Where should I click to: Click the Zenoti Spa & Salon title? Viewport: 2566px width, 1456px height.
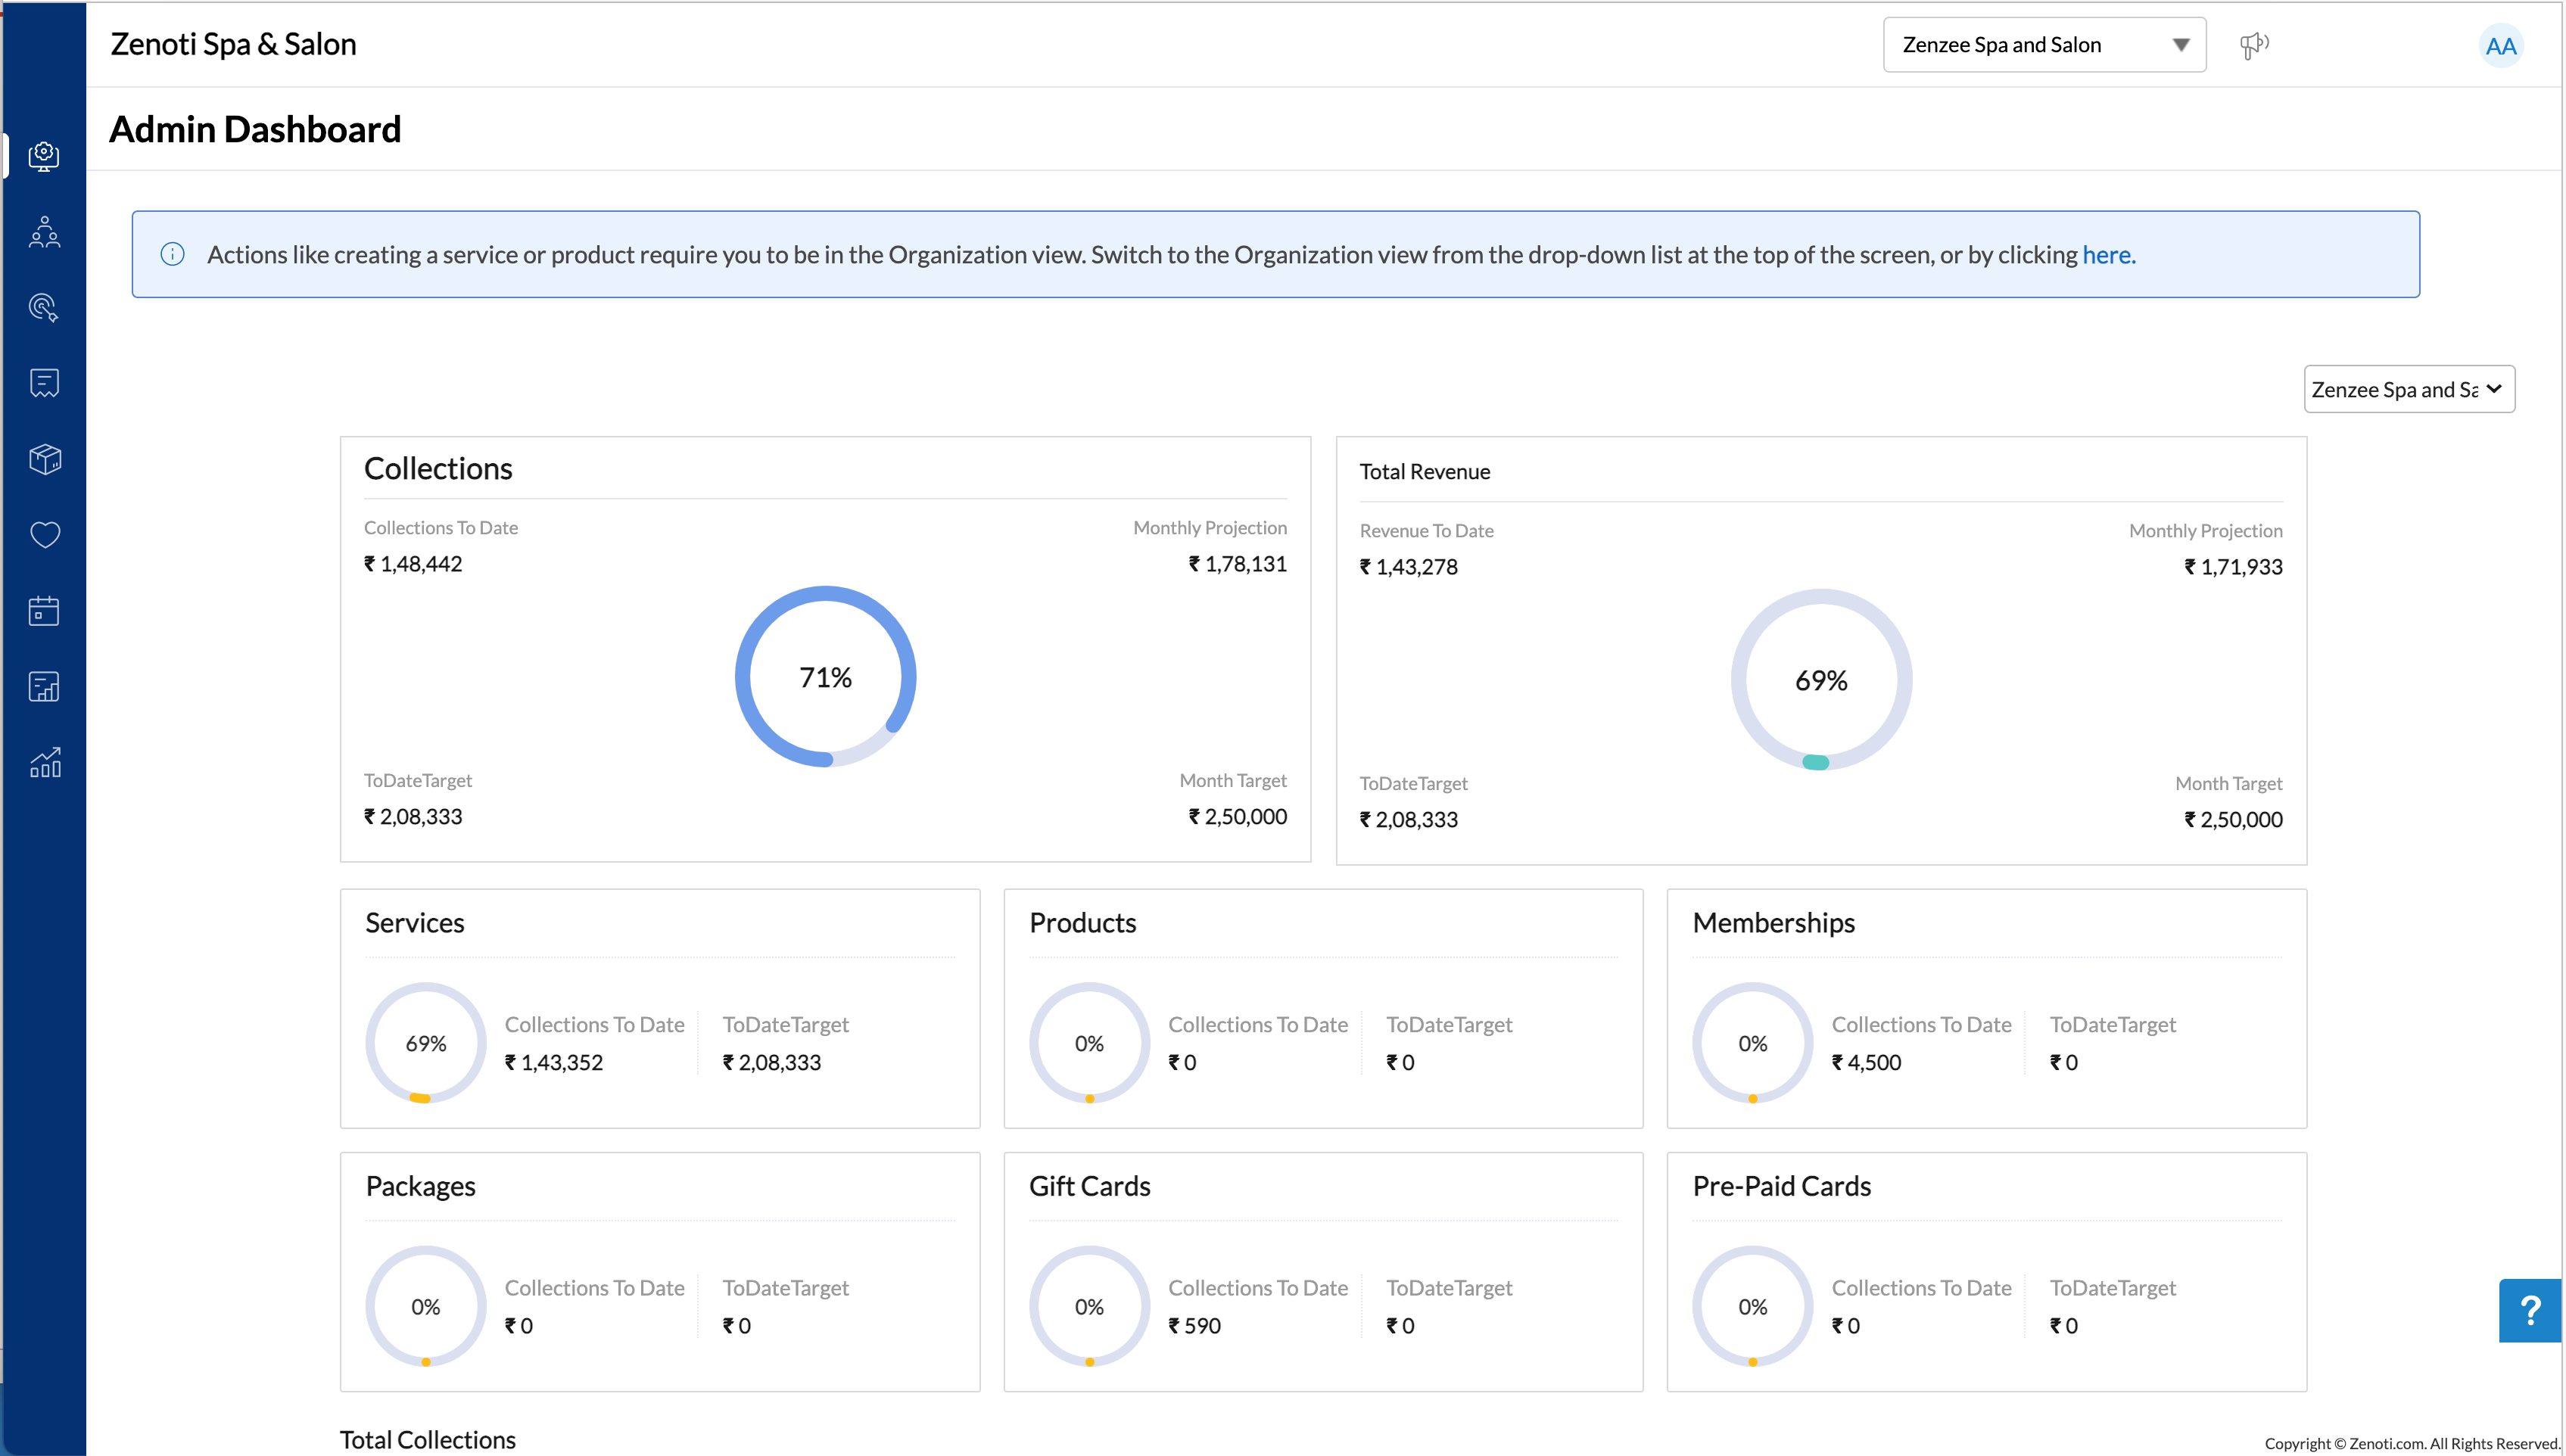(233, 44)
